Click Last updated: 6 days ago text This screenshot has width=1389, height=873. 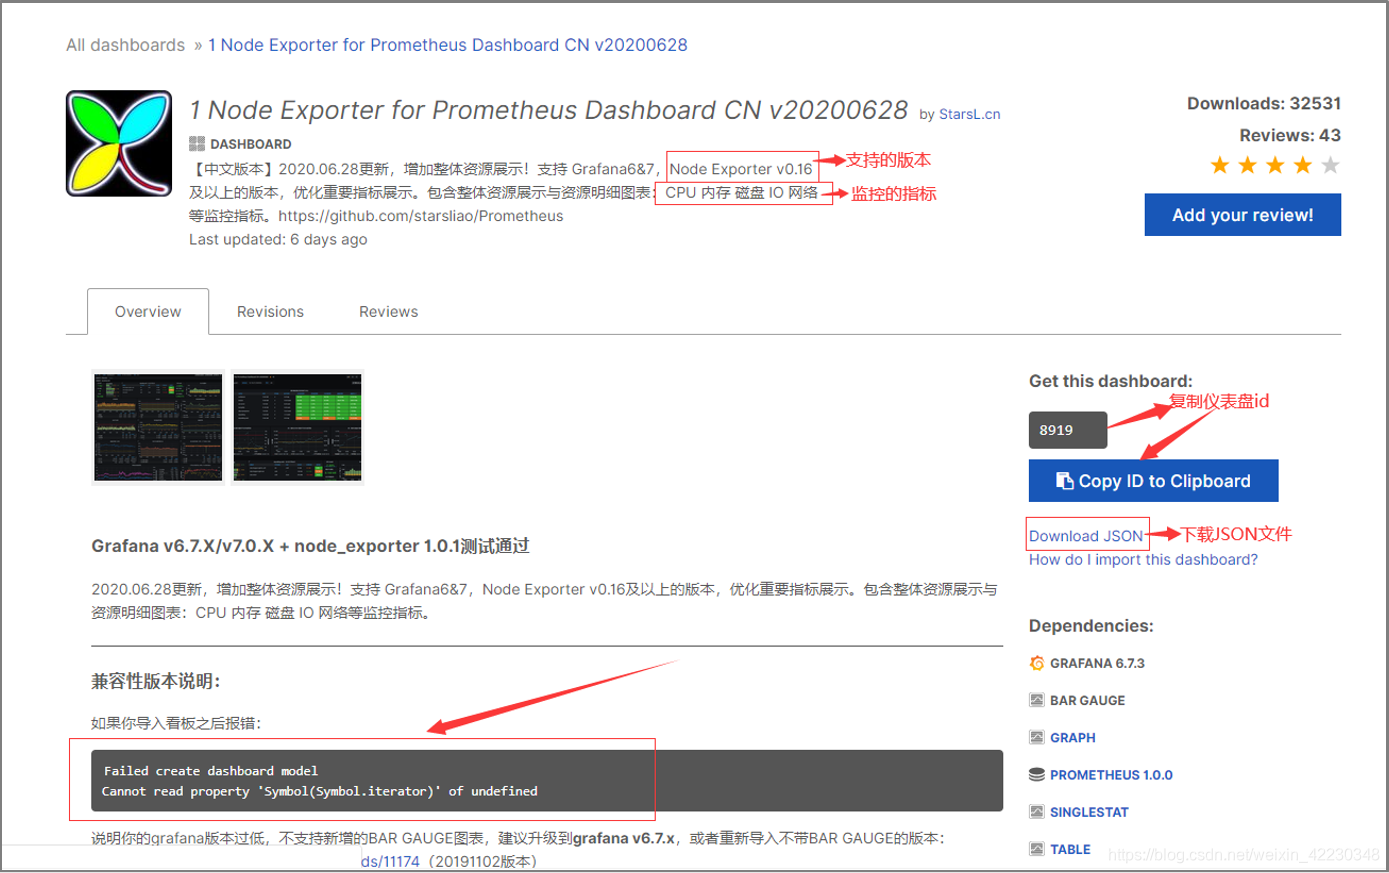click(278, 240)
